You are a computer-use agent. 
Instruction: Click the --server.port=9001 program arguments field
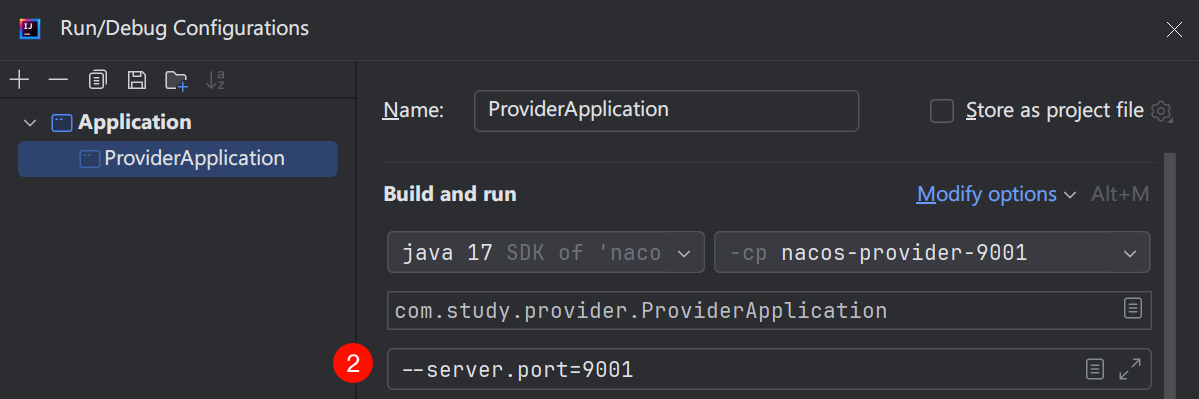pyautogui.click(x=768, y=370)
